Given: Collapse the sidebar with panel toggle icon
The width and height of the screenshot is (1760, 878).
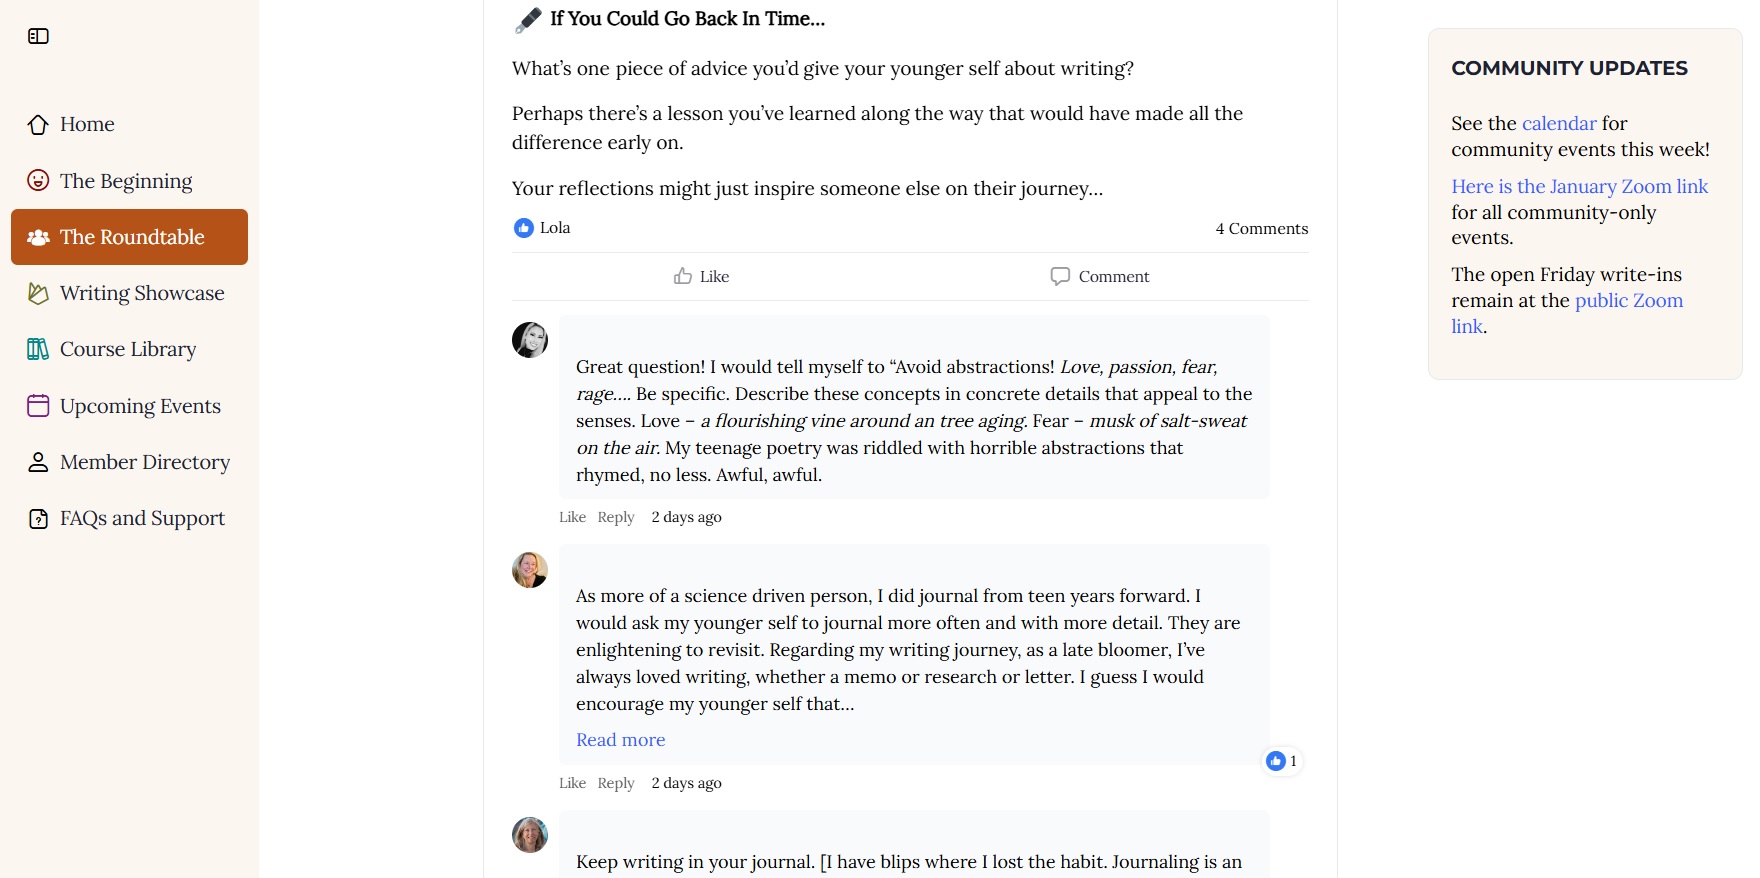Looking at the screenshot, I should 38,36.
